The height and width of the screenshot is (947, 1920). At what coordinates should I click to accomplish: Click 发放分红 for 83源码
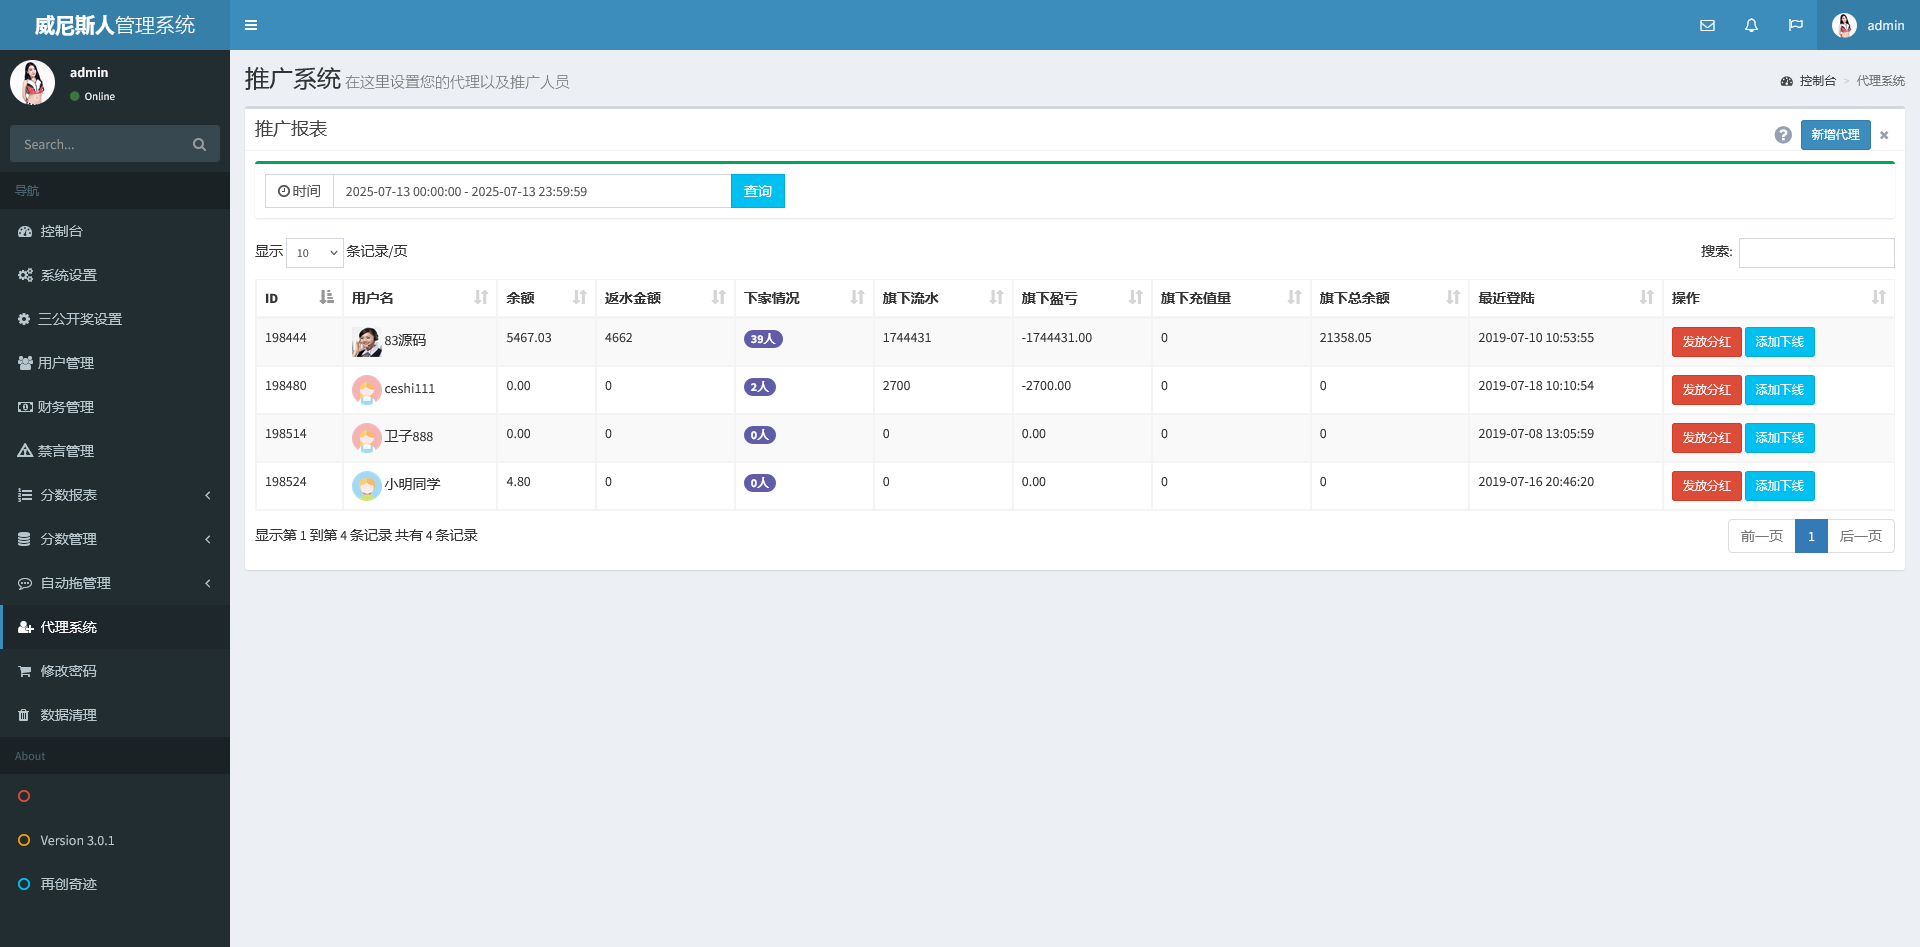(x=1707, y=342)
